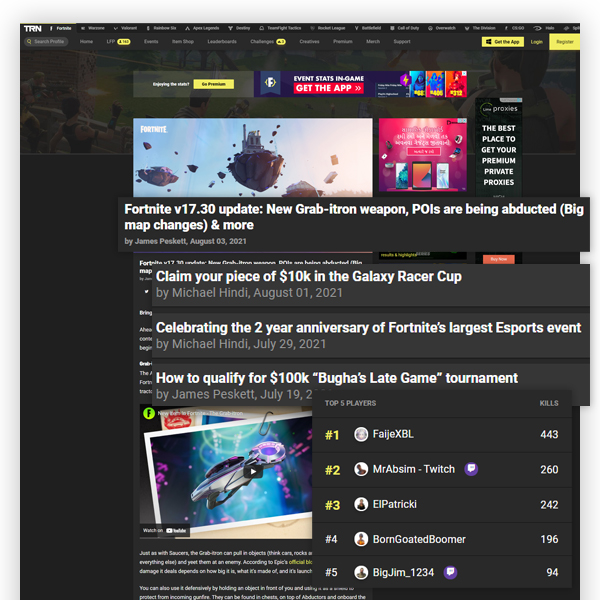Open the floating islands Fortnite article image
Screen dimensions: 600x600
pyautogui.click(x=253, y=158)
